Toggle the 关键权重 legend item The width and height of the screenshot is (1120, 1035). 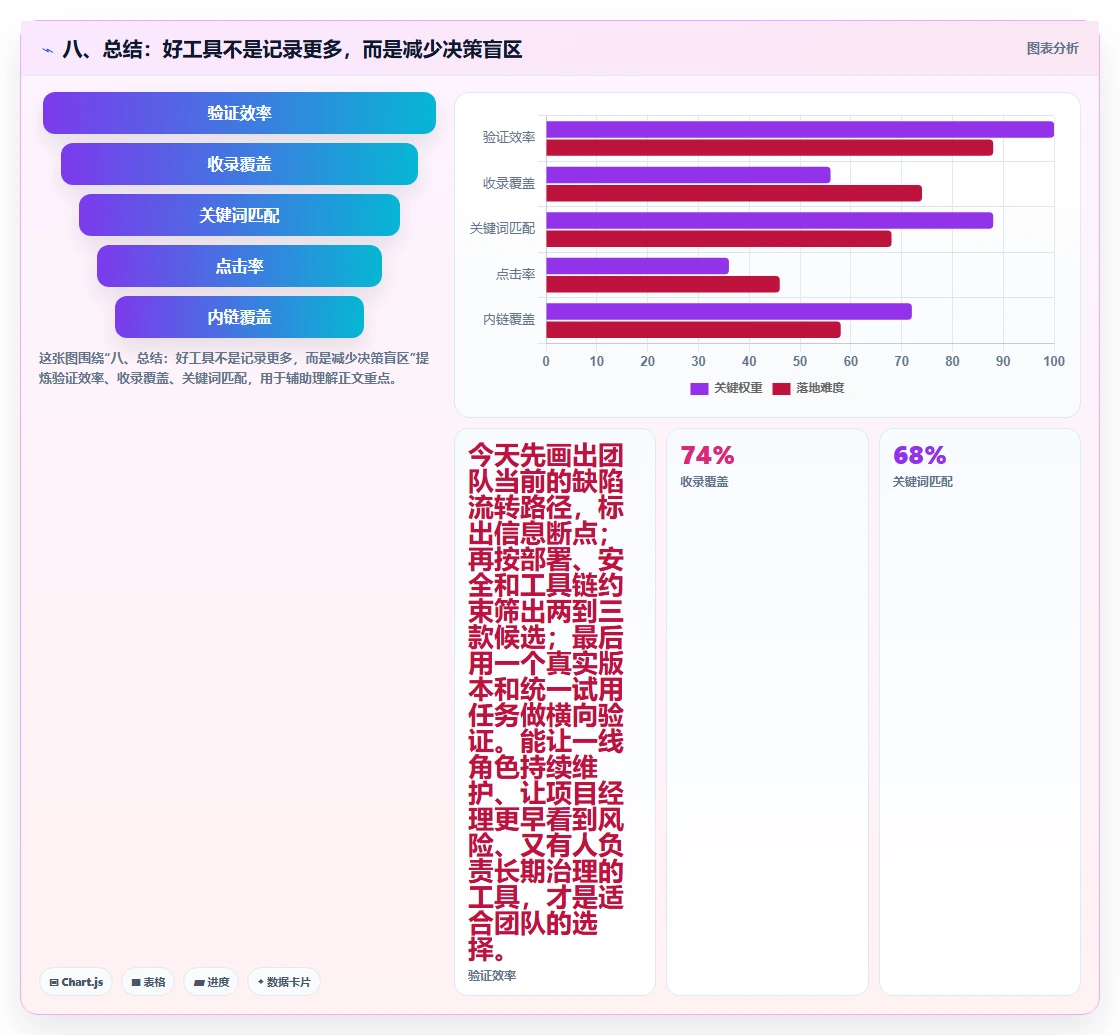tap(726, 388)
